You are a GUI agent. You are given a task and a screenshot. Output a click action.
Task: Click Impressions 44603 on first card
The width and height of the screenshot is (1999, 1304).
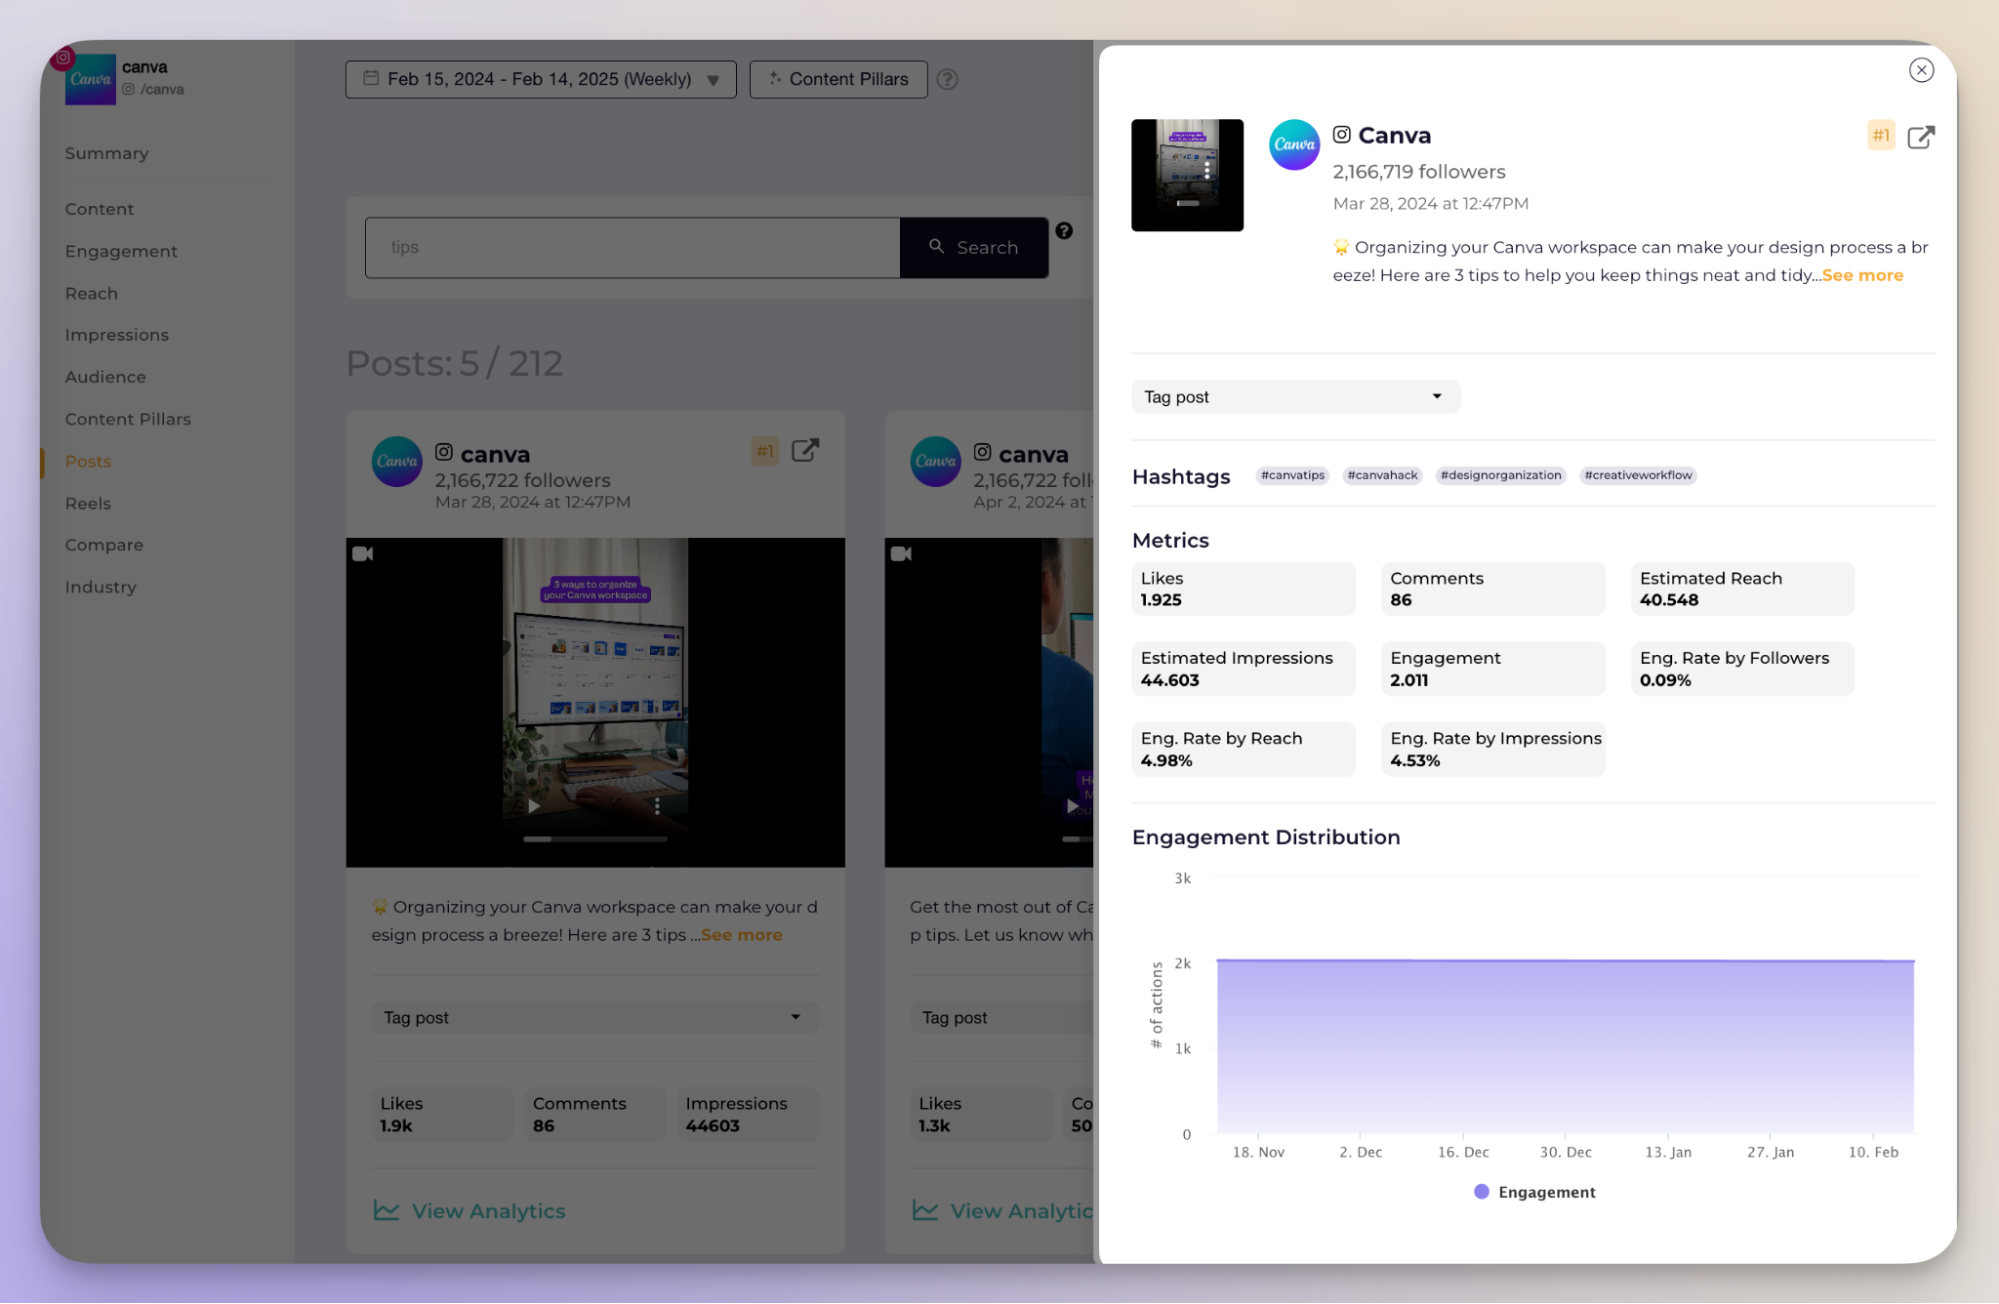click(747, 1114)
